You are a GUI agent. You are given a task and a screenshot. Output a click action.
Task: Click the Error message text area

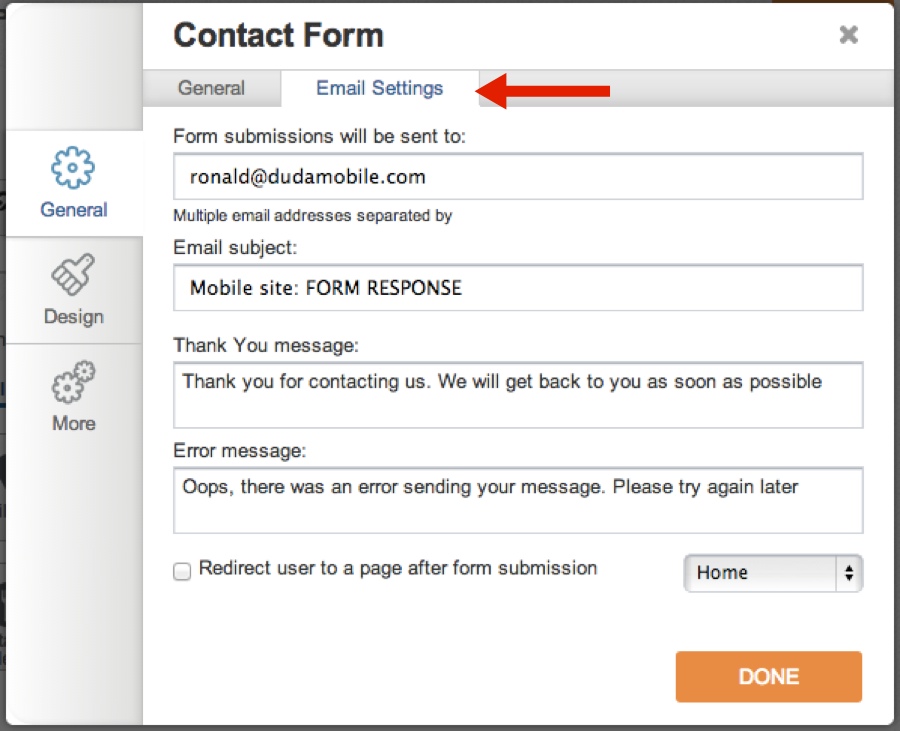pyautogui.click(x=518, y=500)
